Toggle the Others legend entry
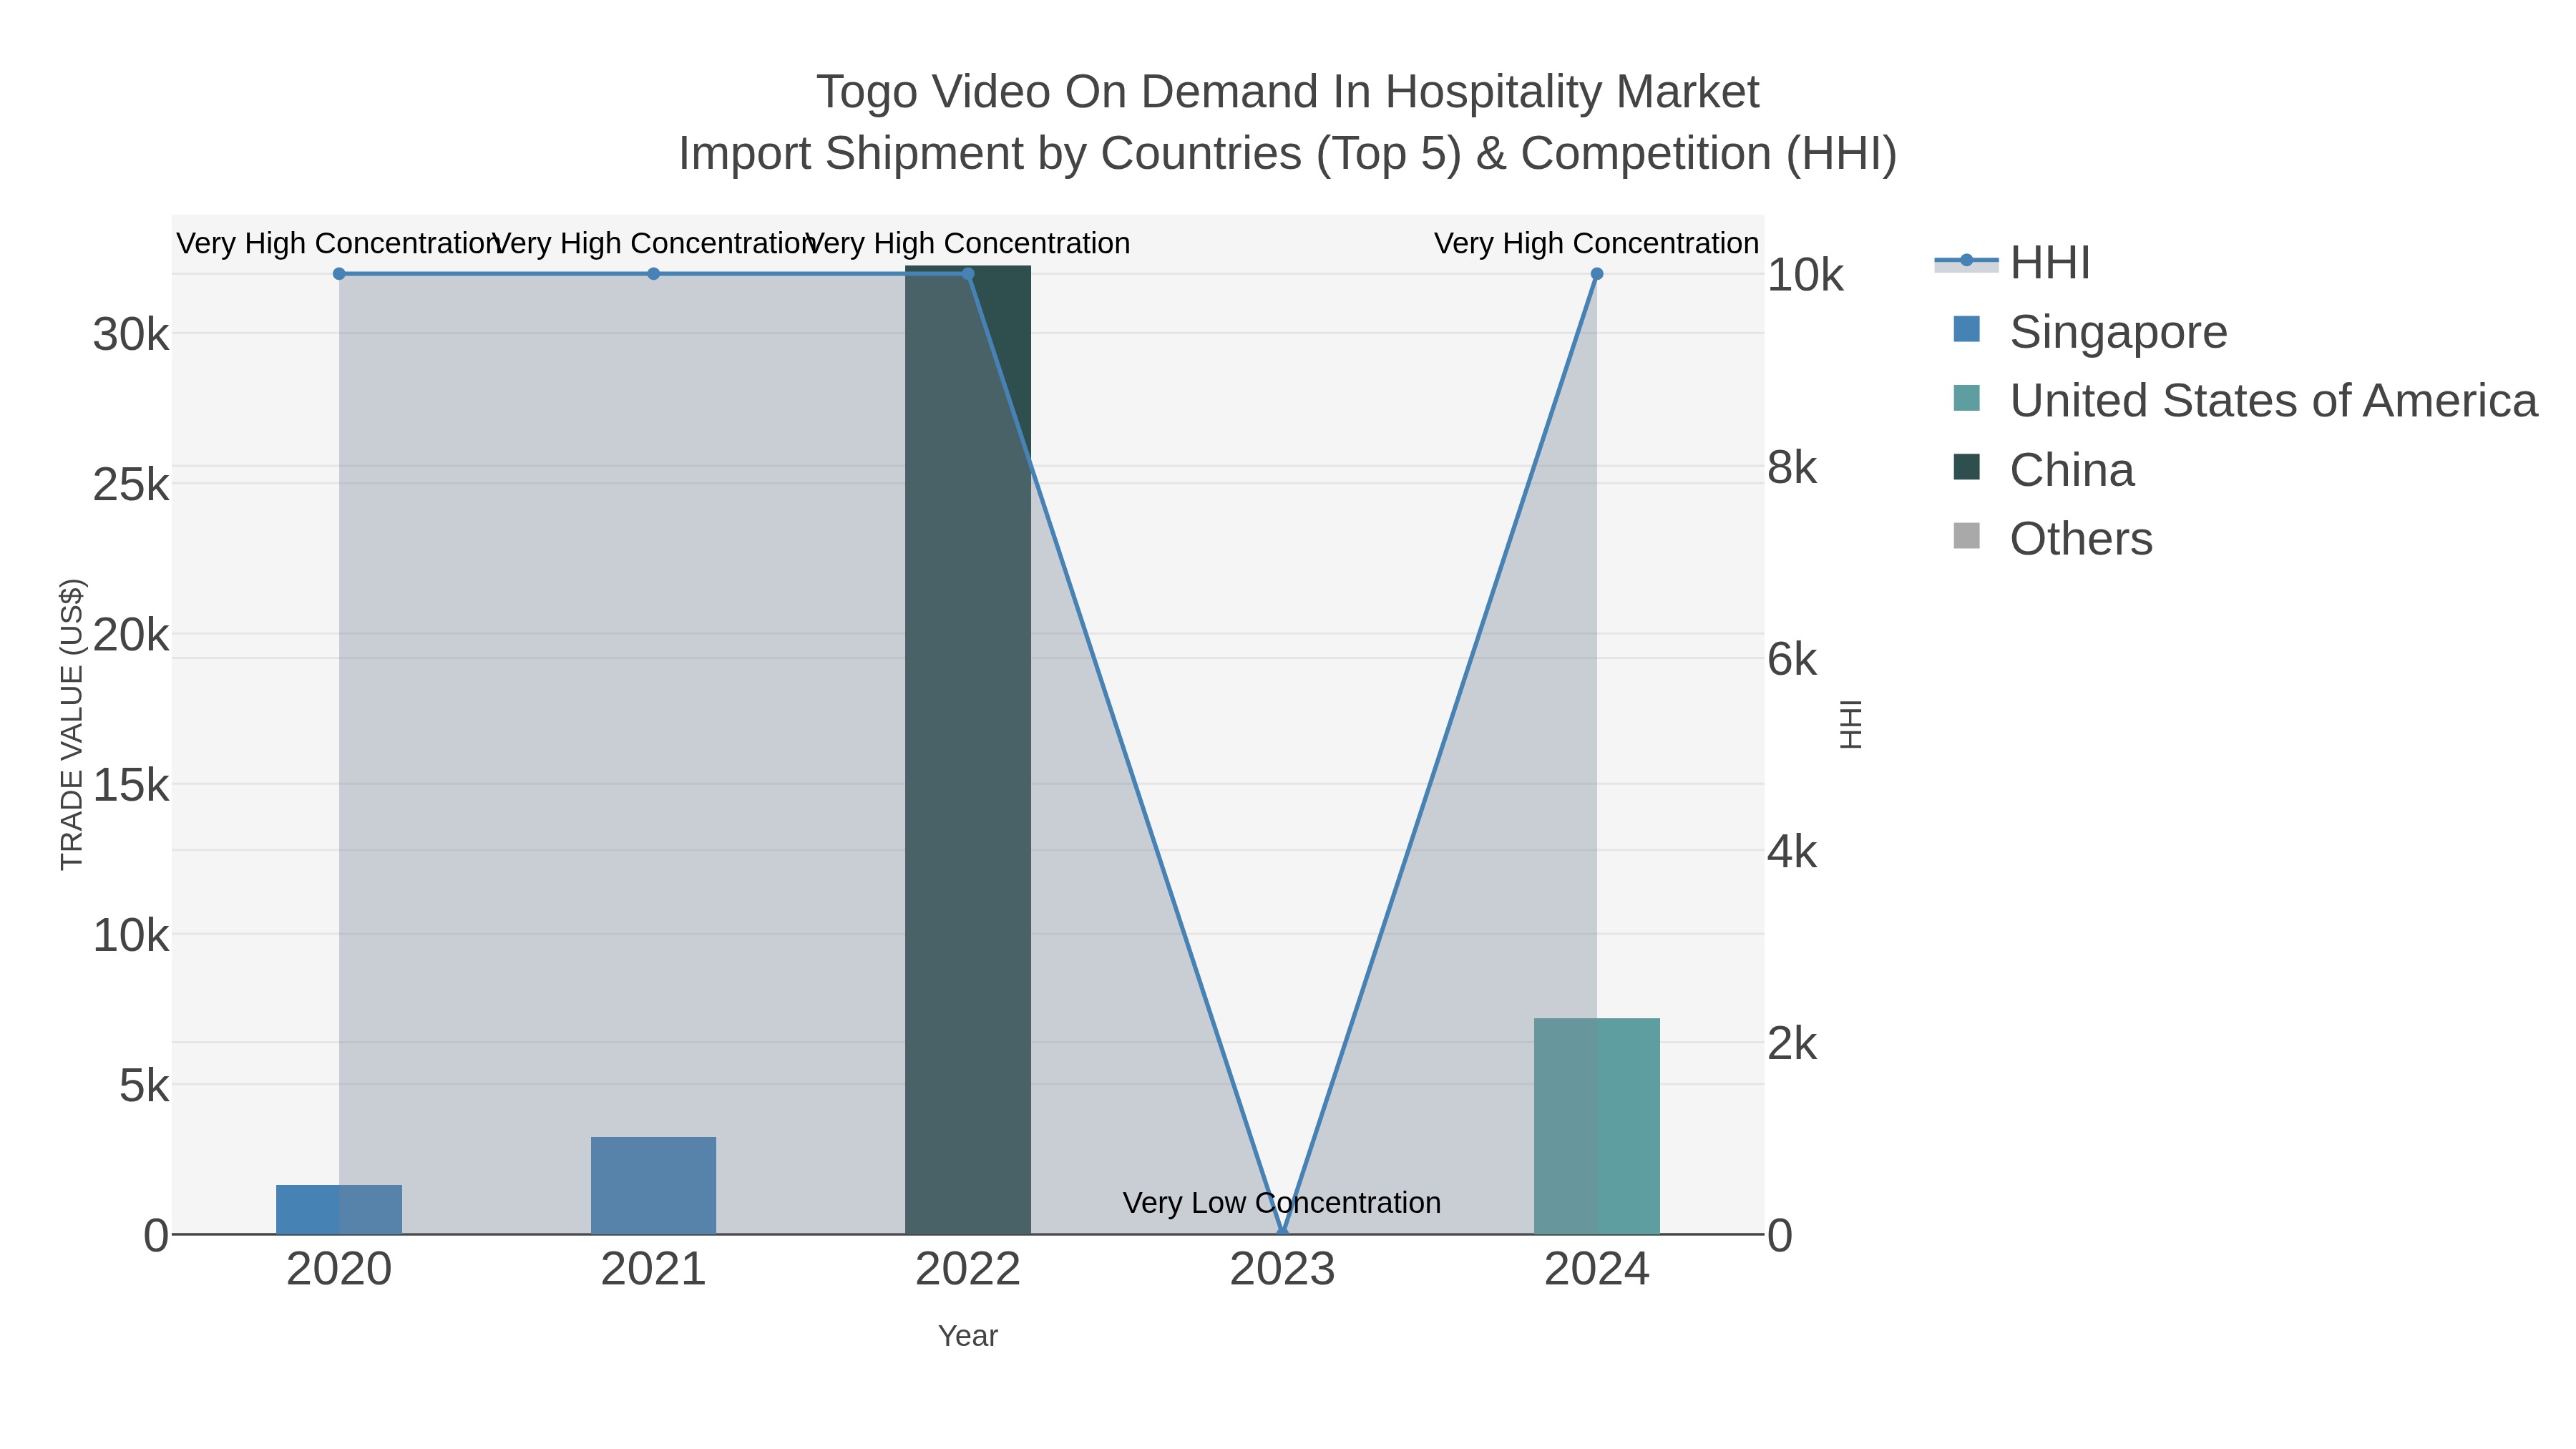The image size is (2576, 1449). 2052,538
